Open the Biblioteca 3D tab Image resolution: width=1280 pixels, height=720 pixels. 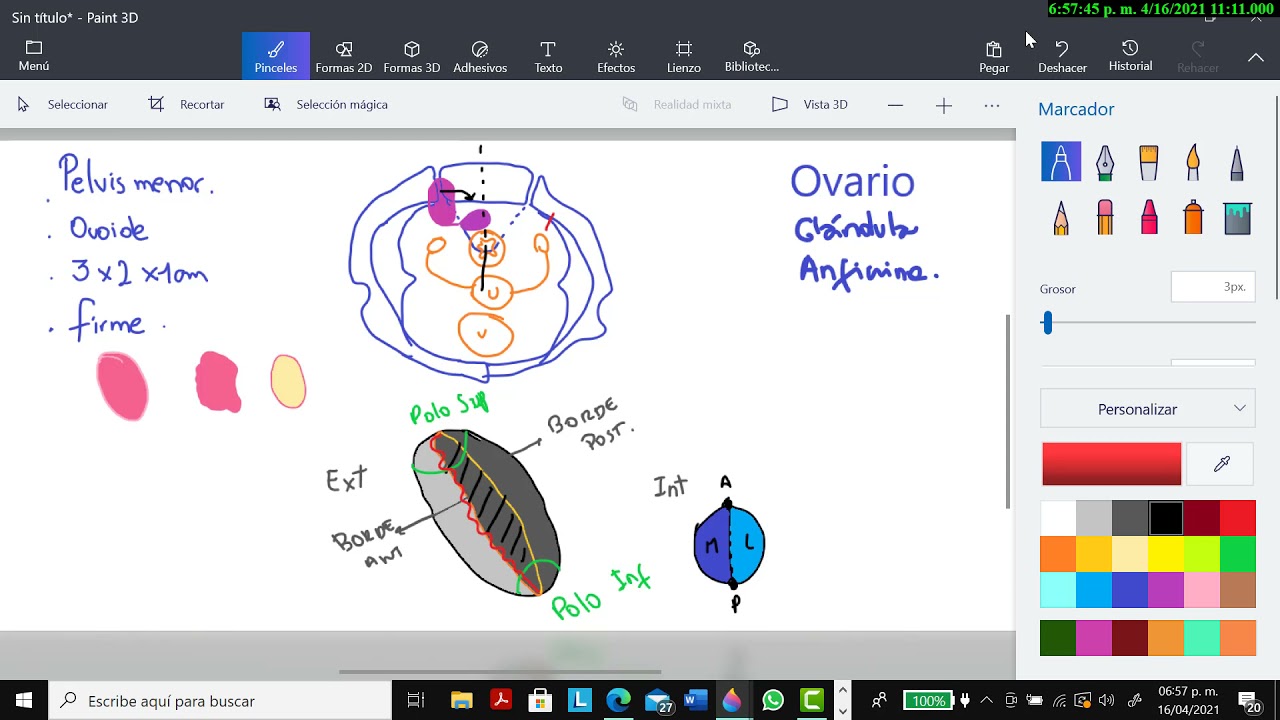pyautogui.click(x=752, y=56)
